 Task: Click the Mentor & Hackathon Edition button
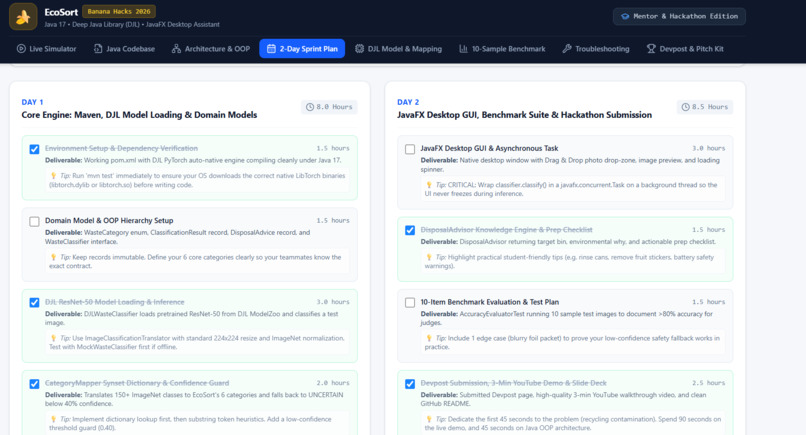click(679, 16)
